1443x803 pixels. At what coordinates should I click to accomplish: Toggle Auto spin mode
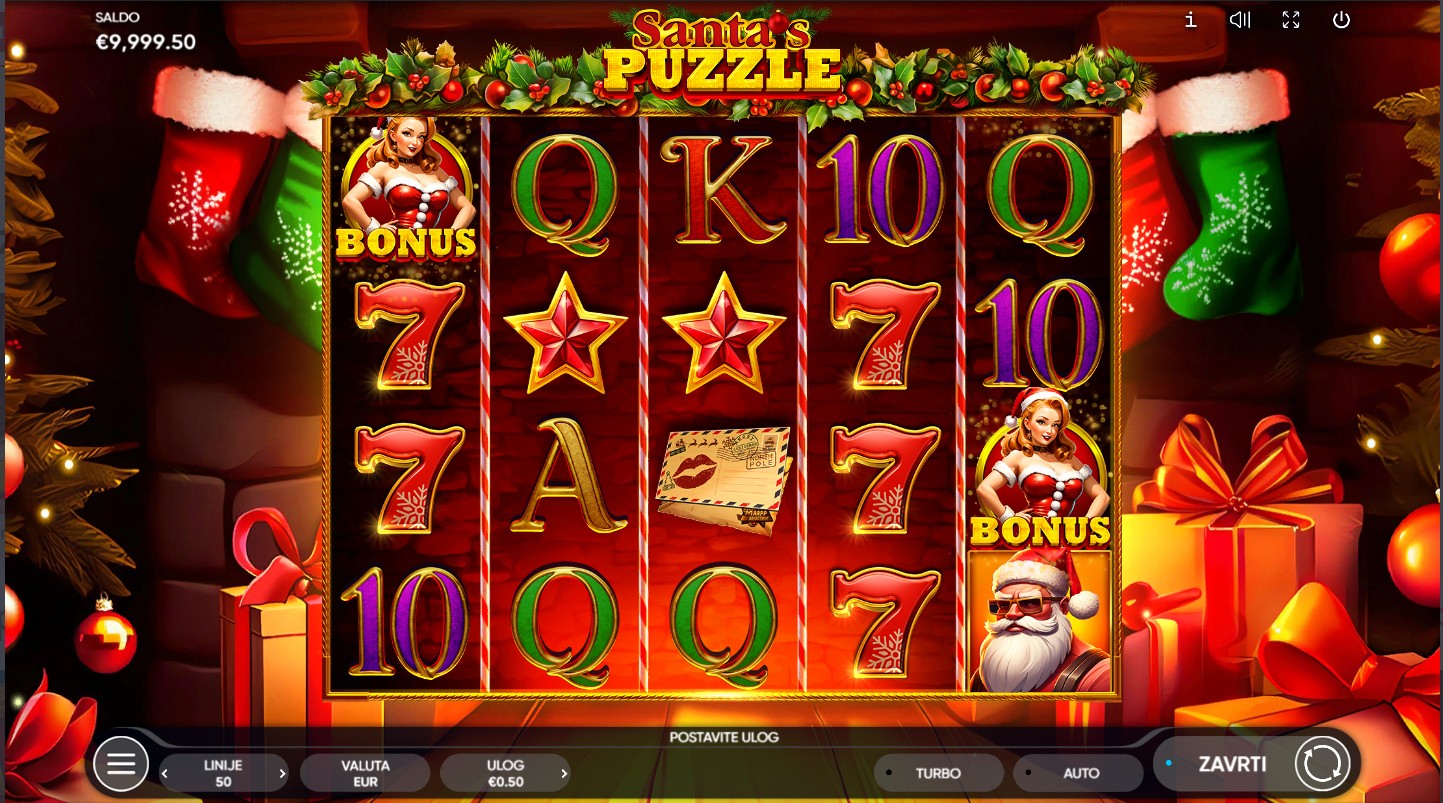pyautogui.click(x=1078, y=773)
